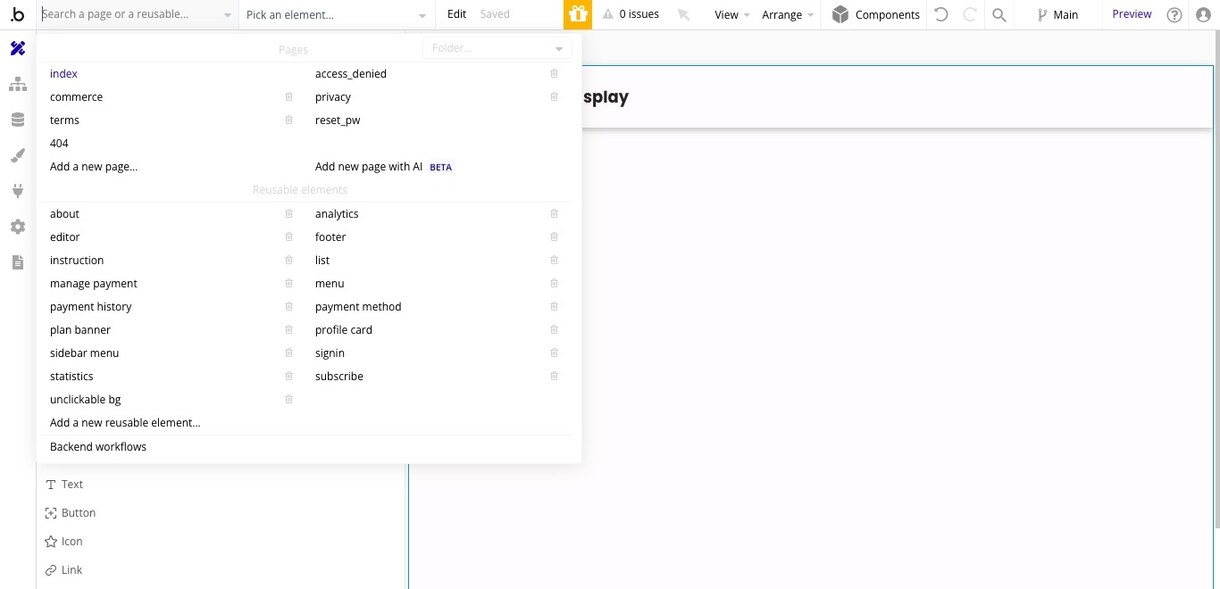Open the Design tab in left sidebar
The height and width of the screenshot is (589, 1220).
pyautogui.click(x=18, y=49)
